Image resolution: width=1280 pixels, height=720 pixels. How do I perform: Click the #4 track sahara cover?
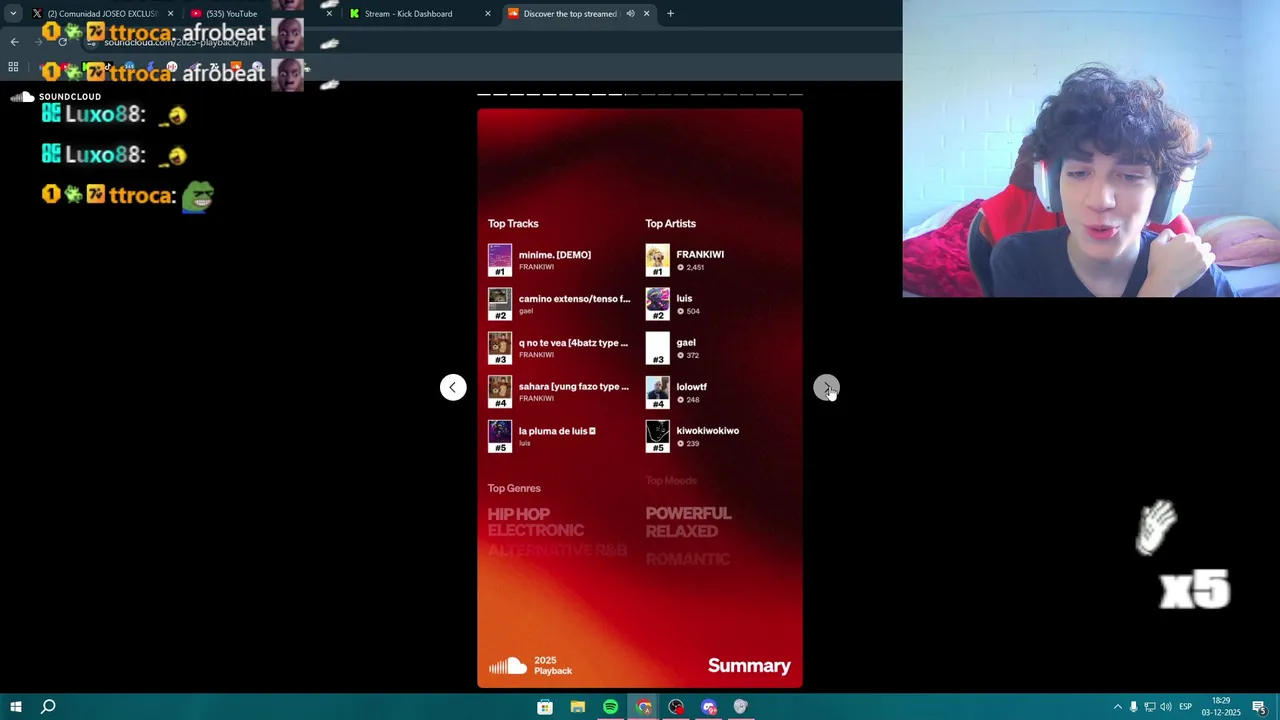click(x=500, y=392)
